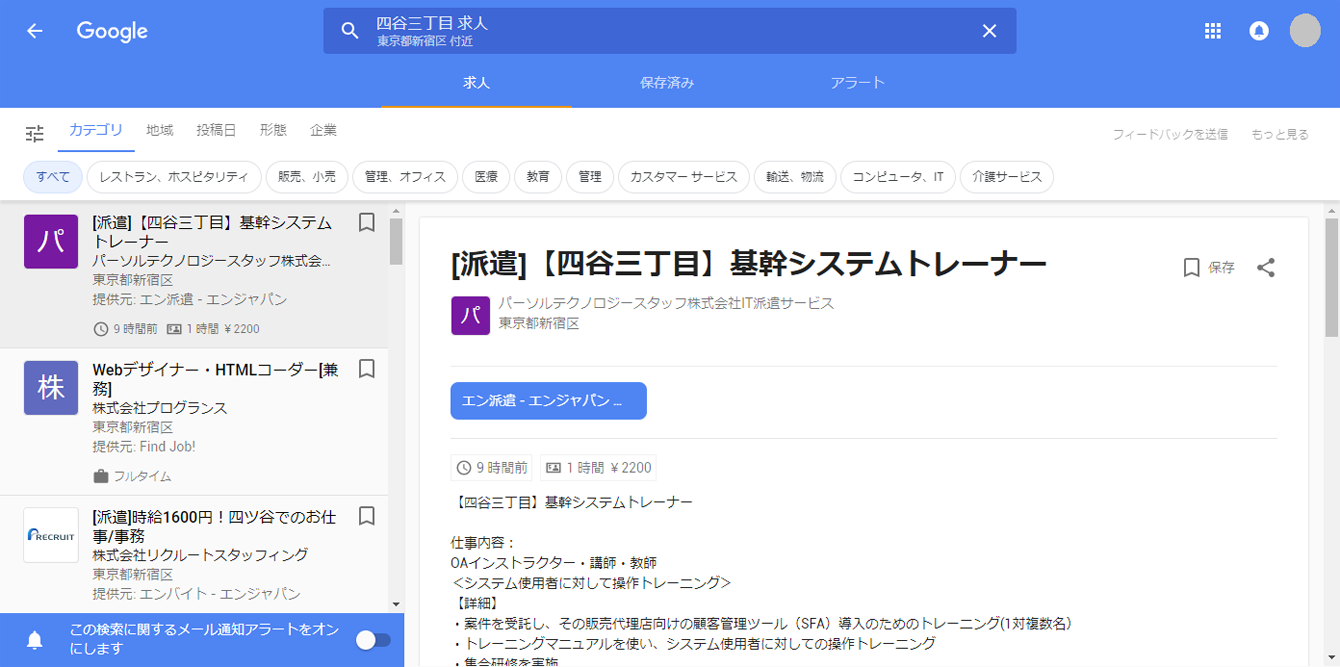Open the account avatar menu
The width and height of the screenshot is (1340, 667).
click(x=1305, y=31)
